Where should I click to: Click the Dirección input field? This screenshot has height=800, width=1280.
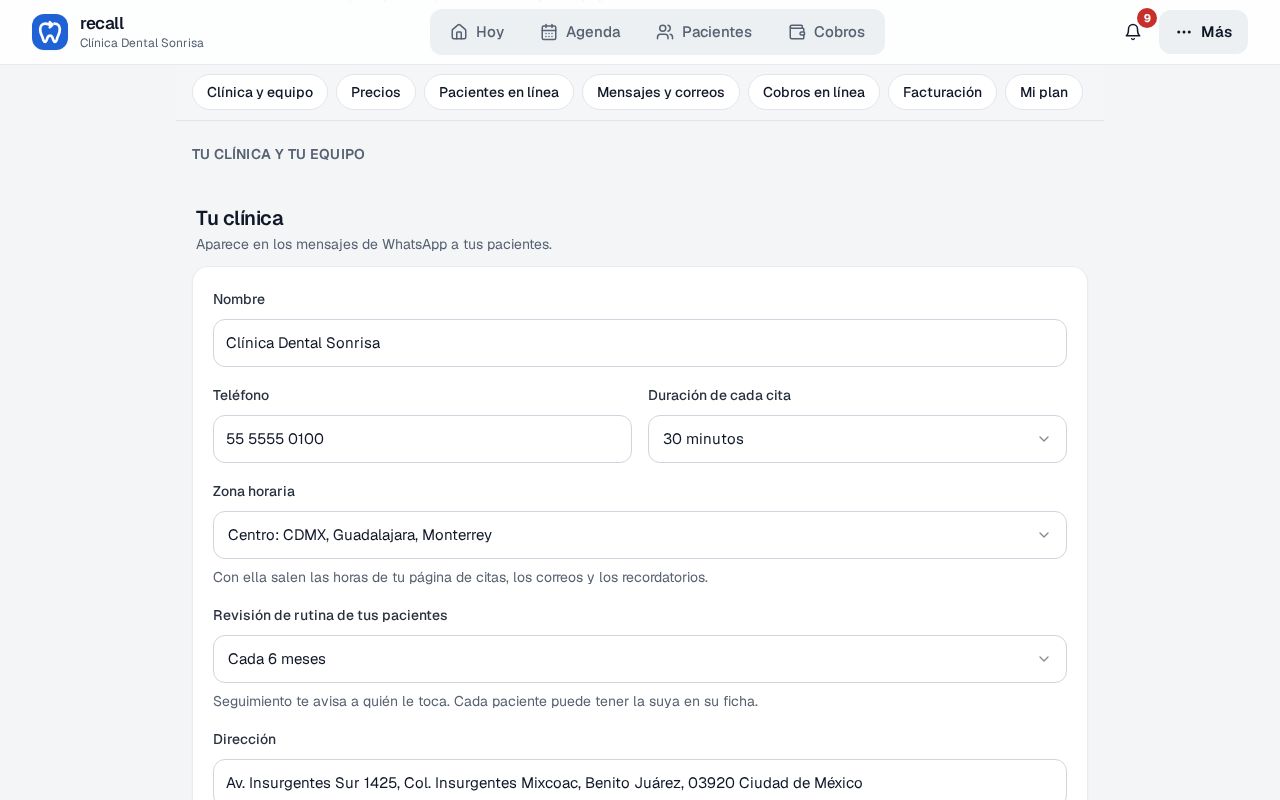(x=640, y=782)
